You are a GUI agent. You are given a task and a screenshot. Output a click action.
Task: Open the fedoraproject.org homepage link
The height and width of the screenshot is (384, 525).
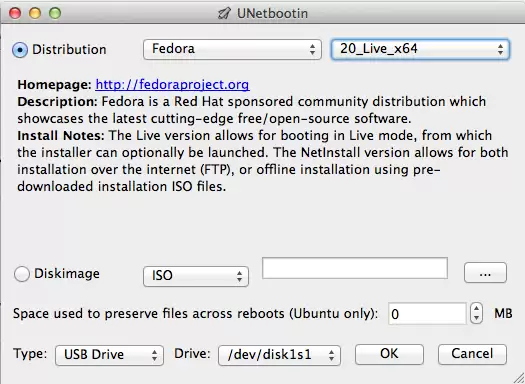point(172,85)
